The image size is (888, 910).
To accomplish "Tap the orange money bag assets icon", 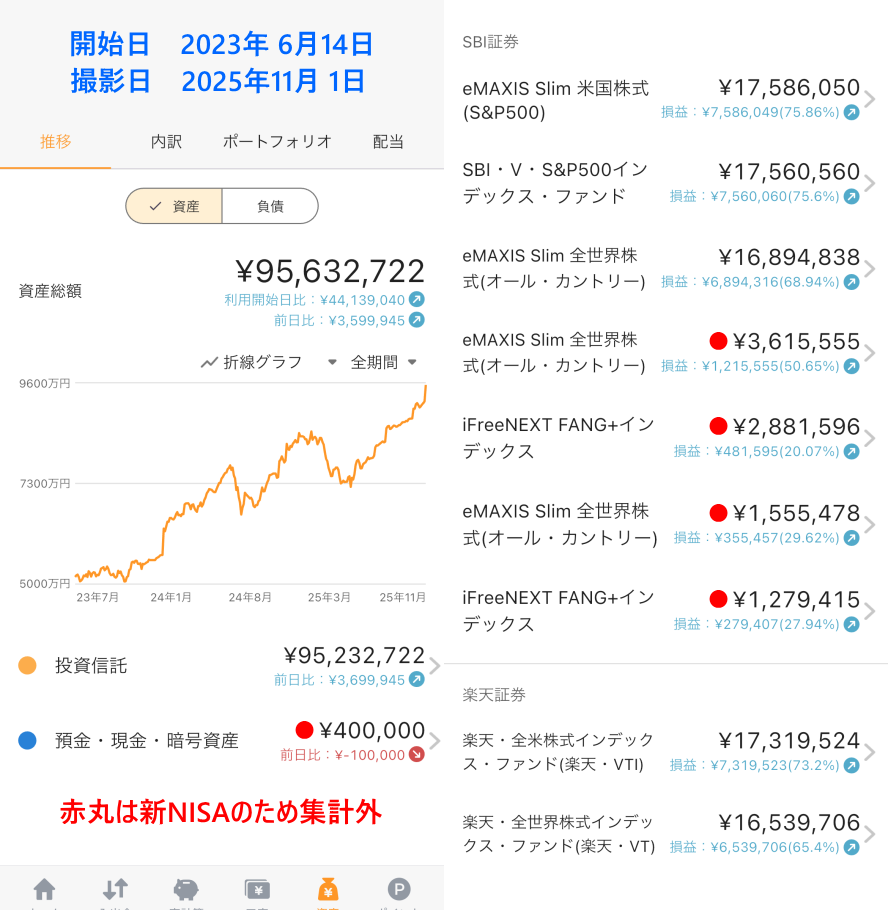I will [328, 889].
